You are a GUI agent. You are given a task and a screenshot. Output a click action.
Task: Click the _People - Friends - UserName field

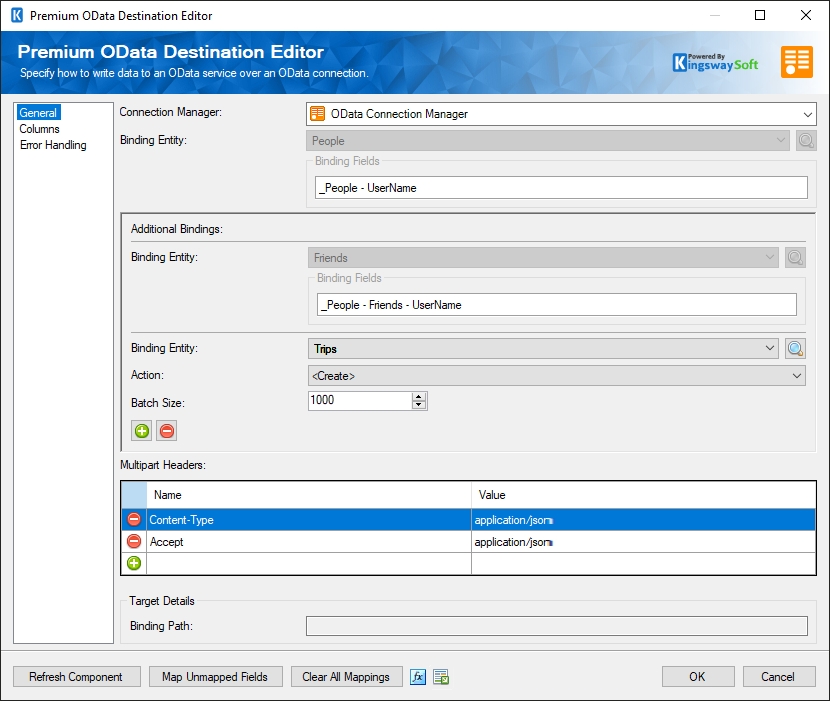click(557, 304)
